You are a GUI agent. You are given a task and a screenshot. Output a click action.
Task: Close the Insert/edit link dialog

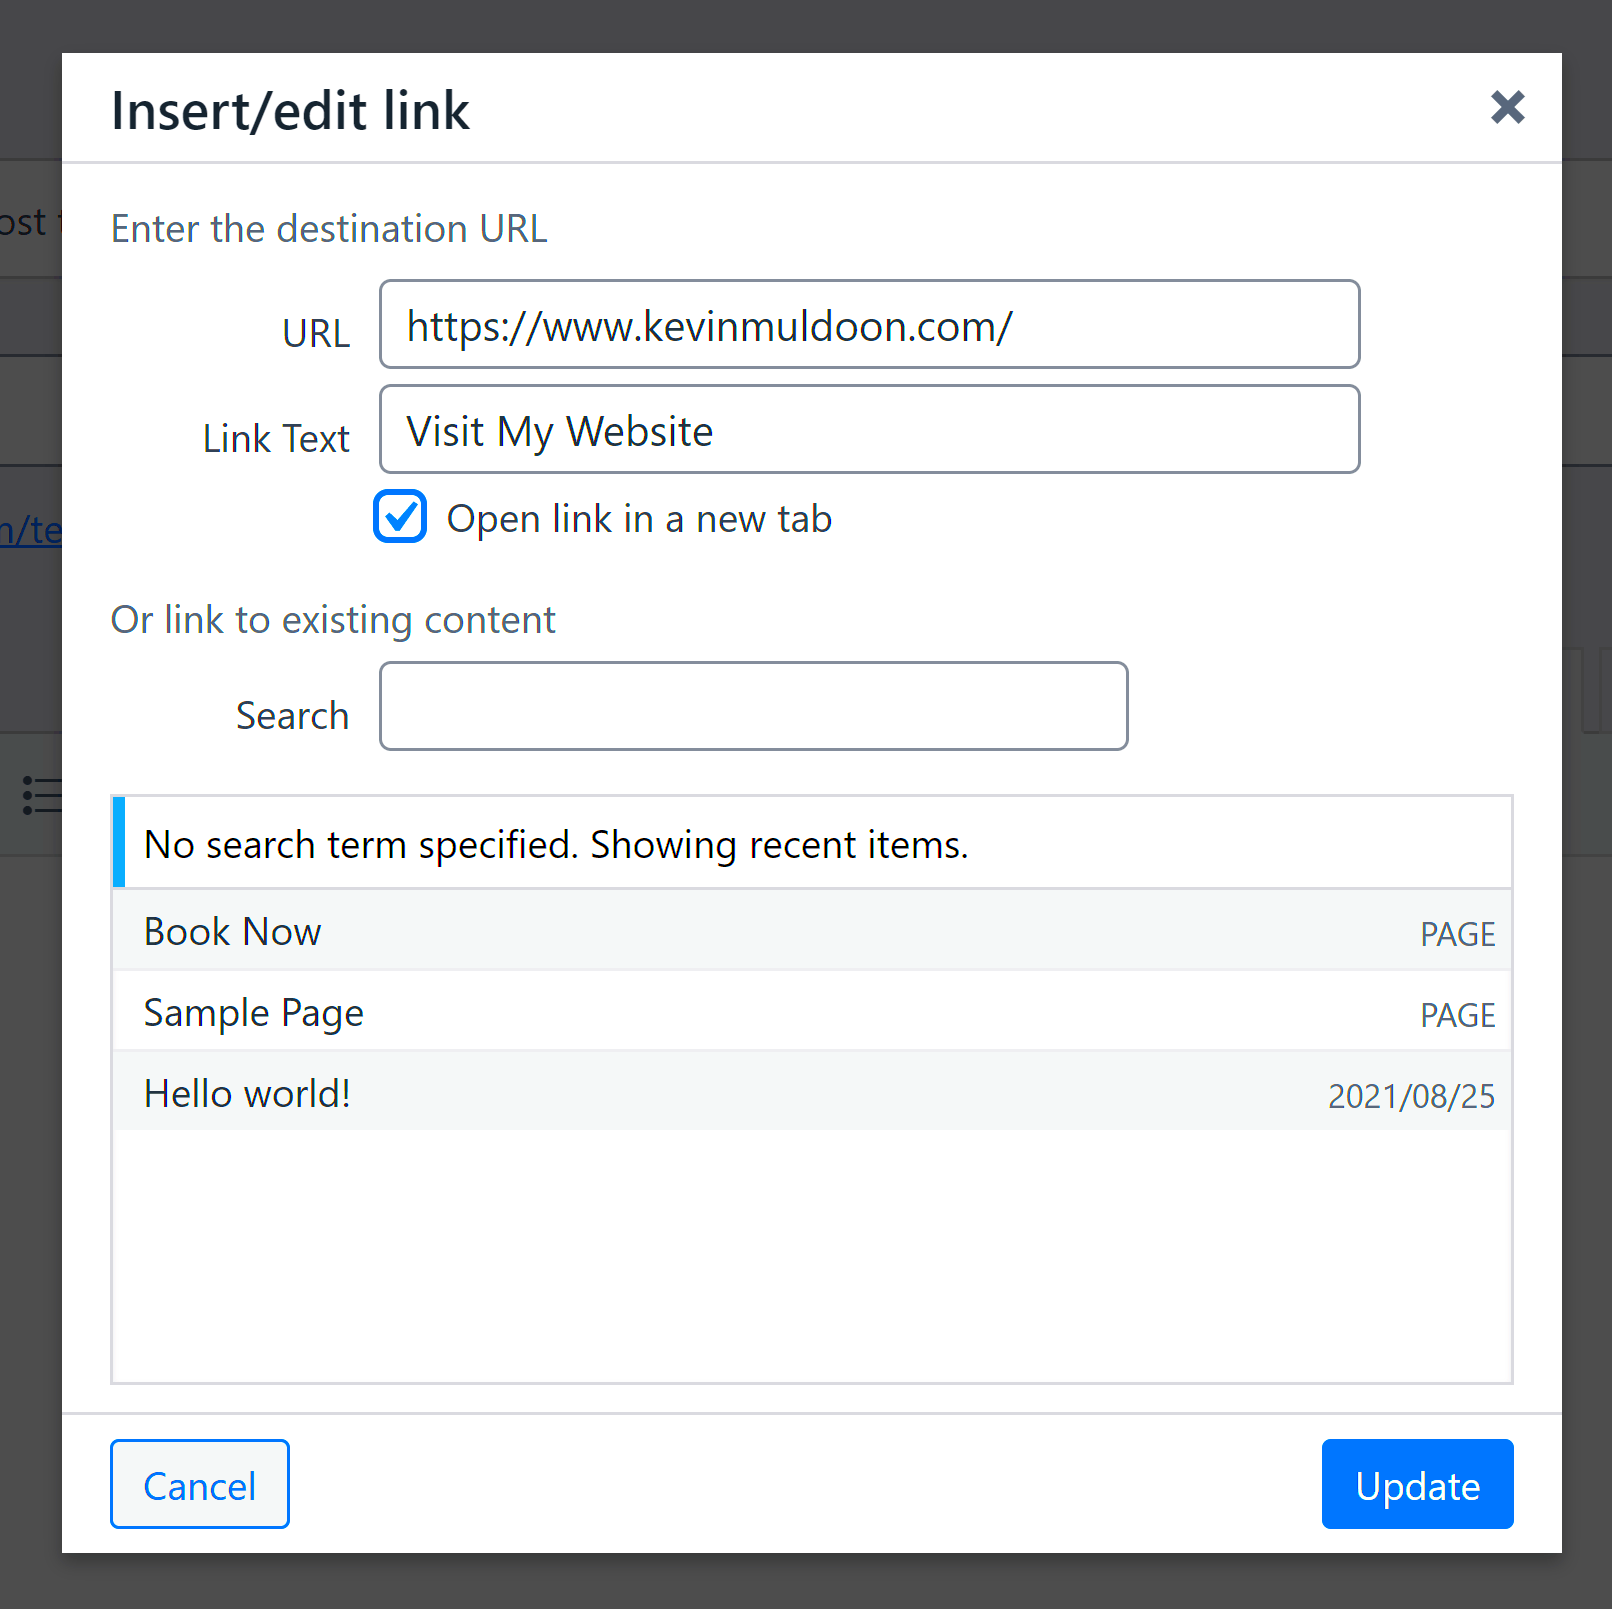(1507, 107)
